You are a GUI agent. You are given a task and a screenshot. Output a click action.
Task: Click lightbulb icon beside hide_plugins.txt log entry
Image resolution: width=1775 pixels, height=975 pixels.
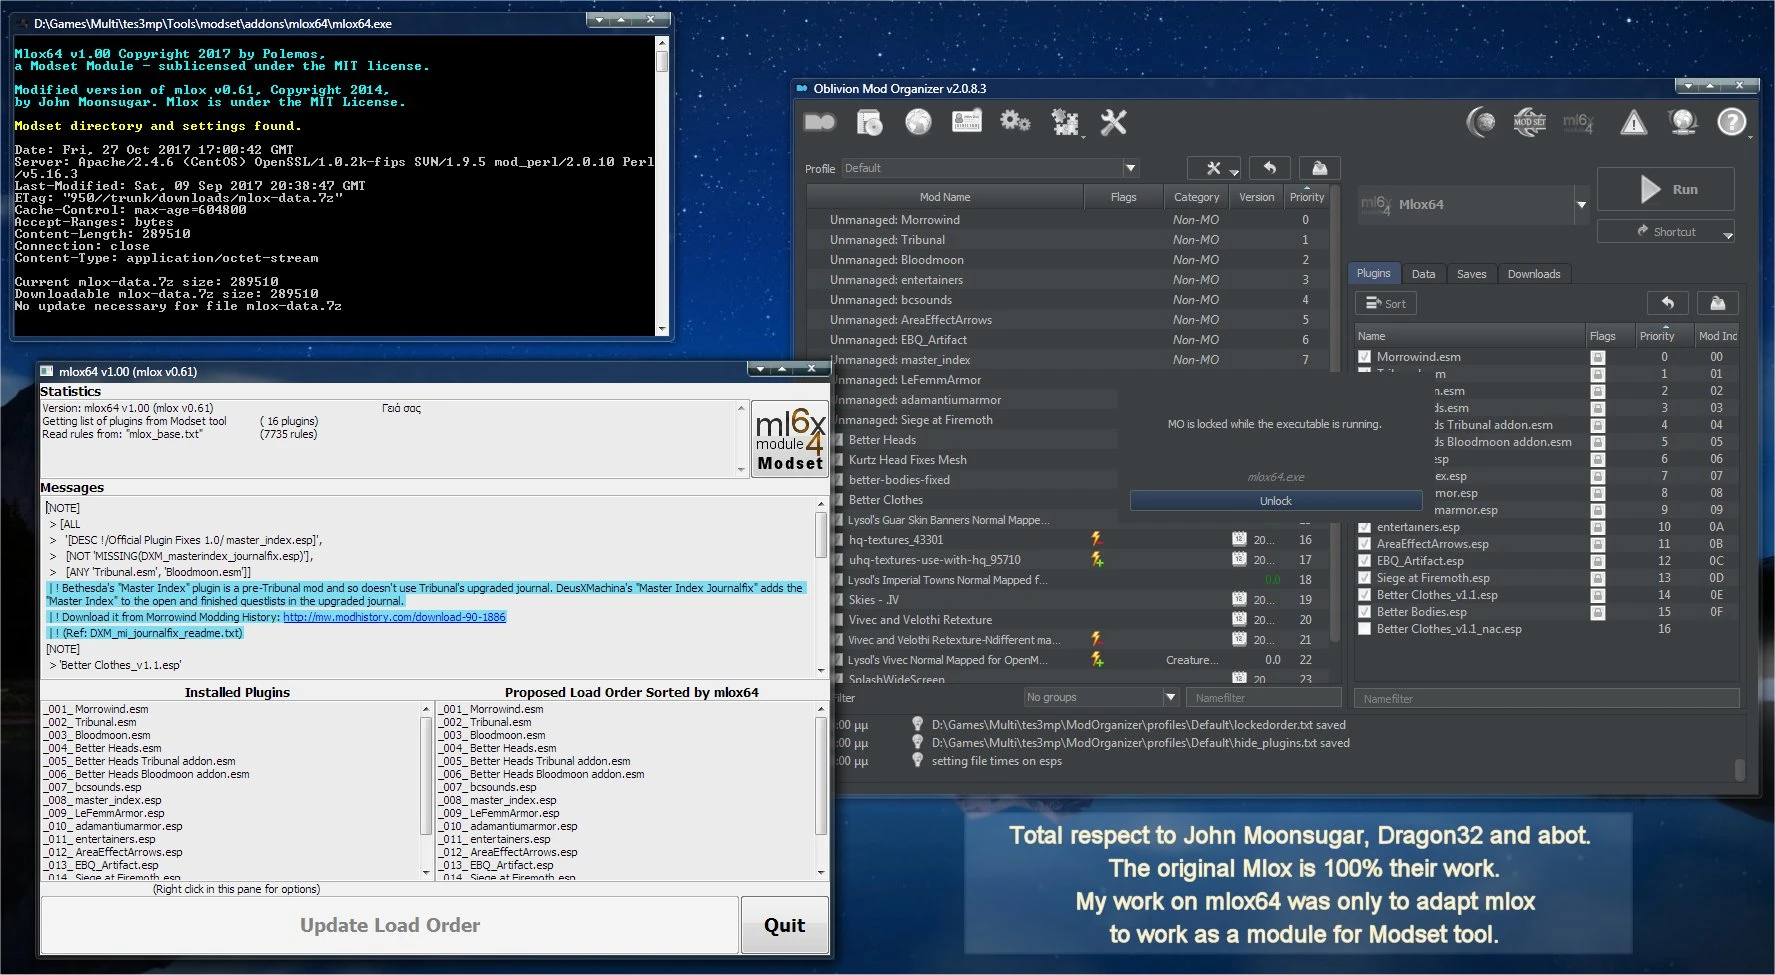(x=917, y=742)
